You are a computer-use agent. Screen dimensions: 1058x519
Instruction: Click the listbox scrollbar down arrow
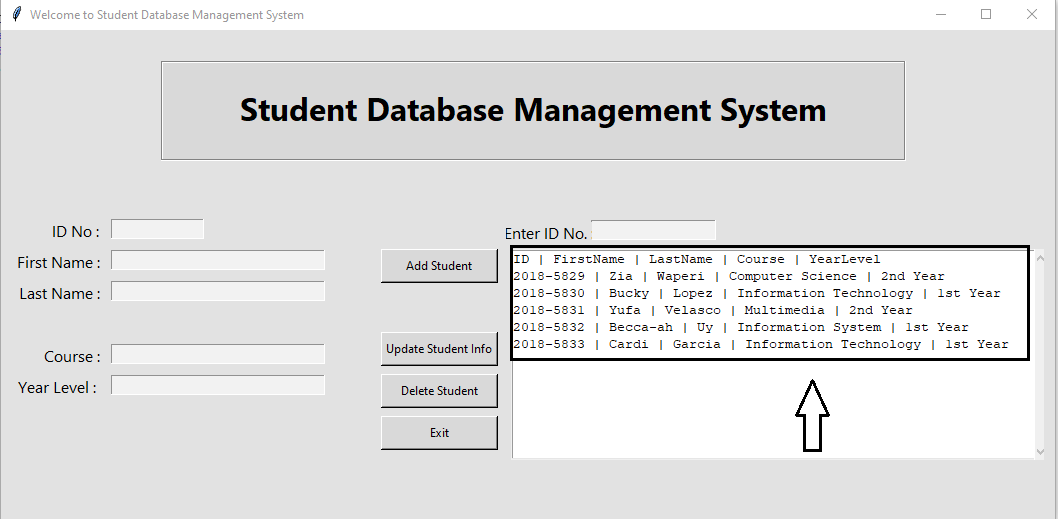[x=1040, y=452]
